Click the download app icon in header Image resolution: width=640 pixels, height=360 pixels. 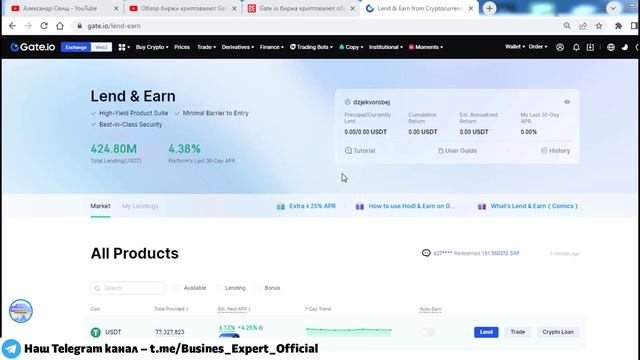coord(590,47)
